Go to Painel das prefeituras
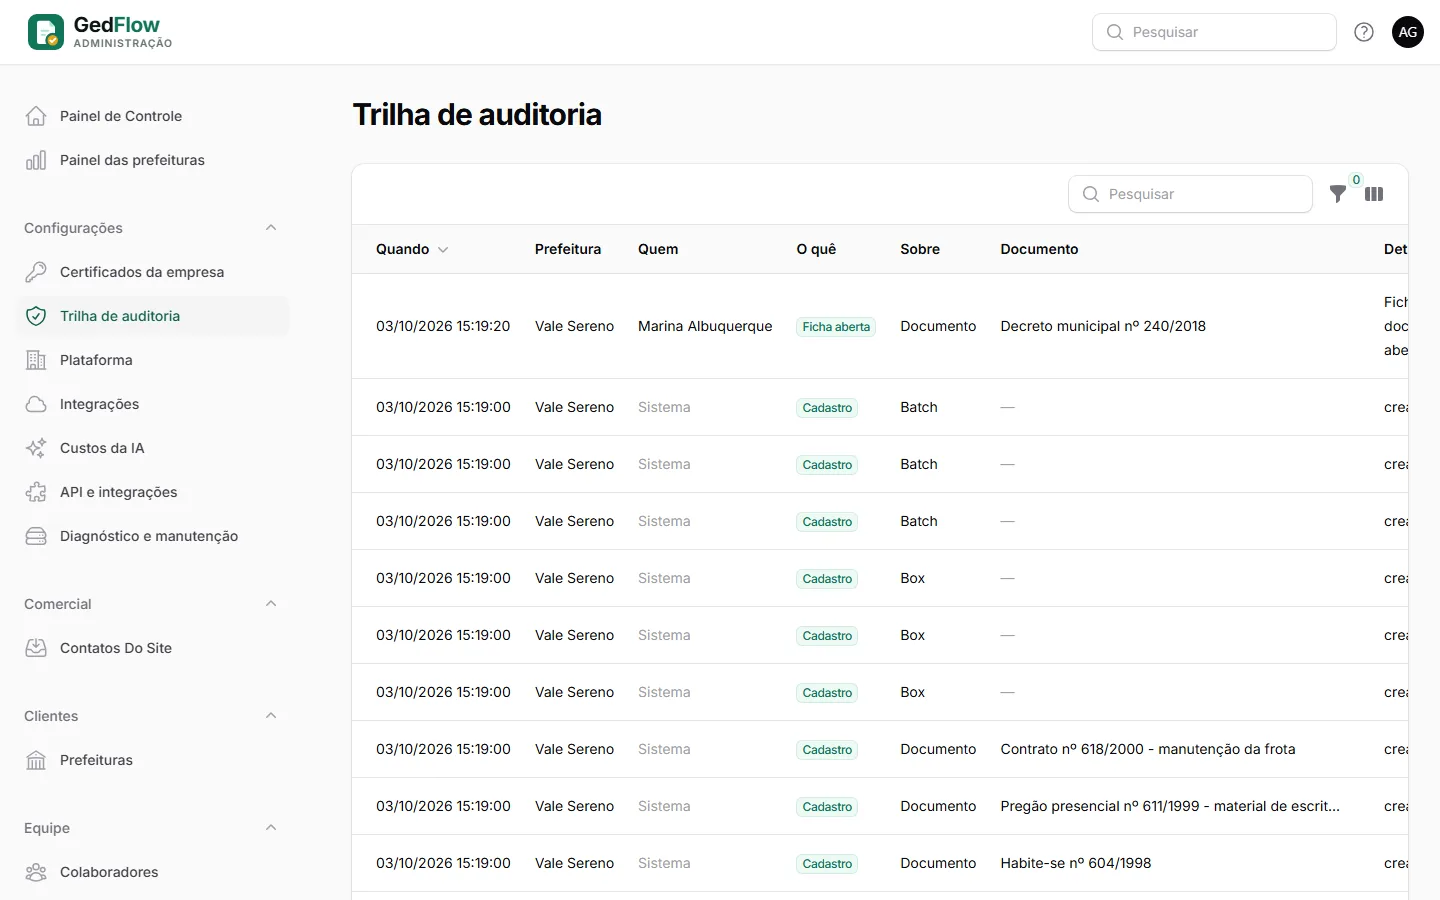 coord(153,160)
